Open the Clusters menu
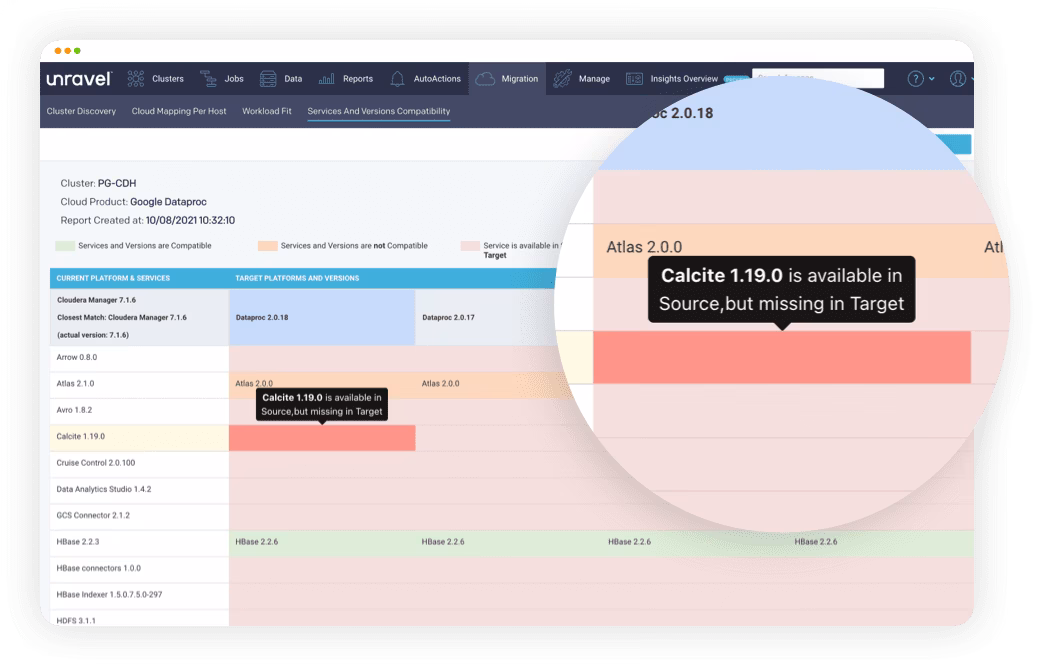Screen dimensions: 1040x666 [x=168, y=79]
